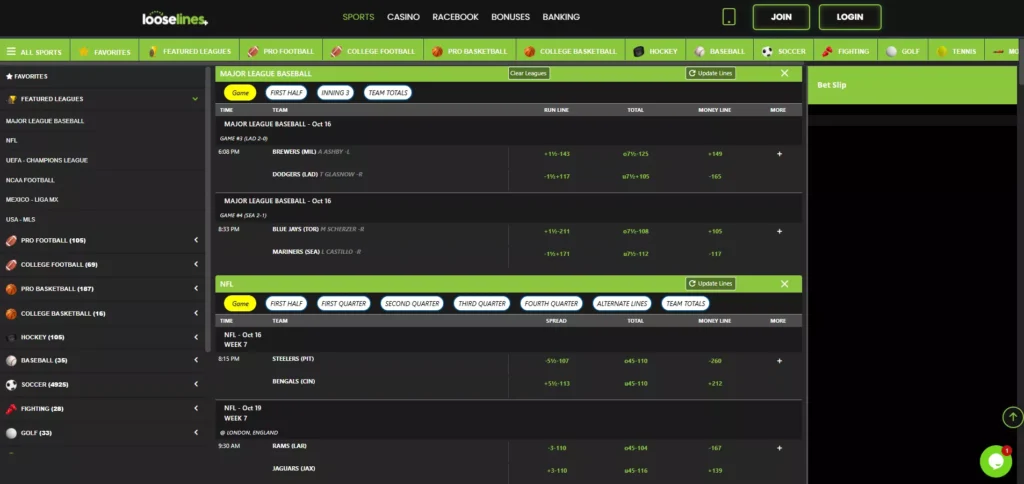
Task: Open the mobile phone icon in header
Action: click(729, 17)
